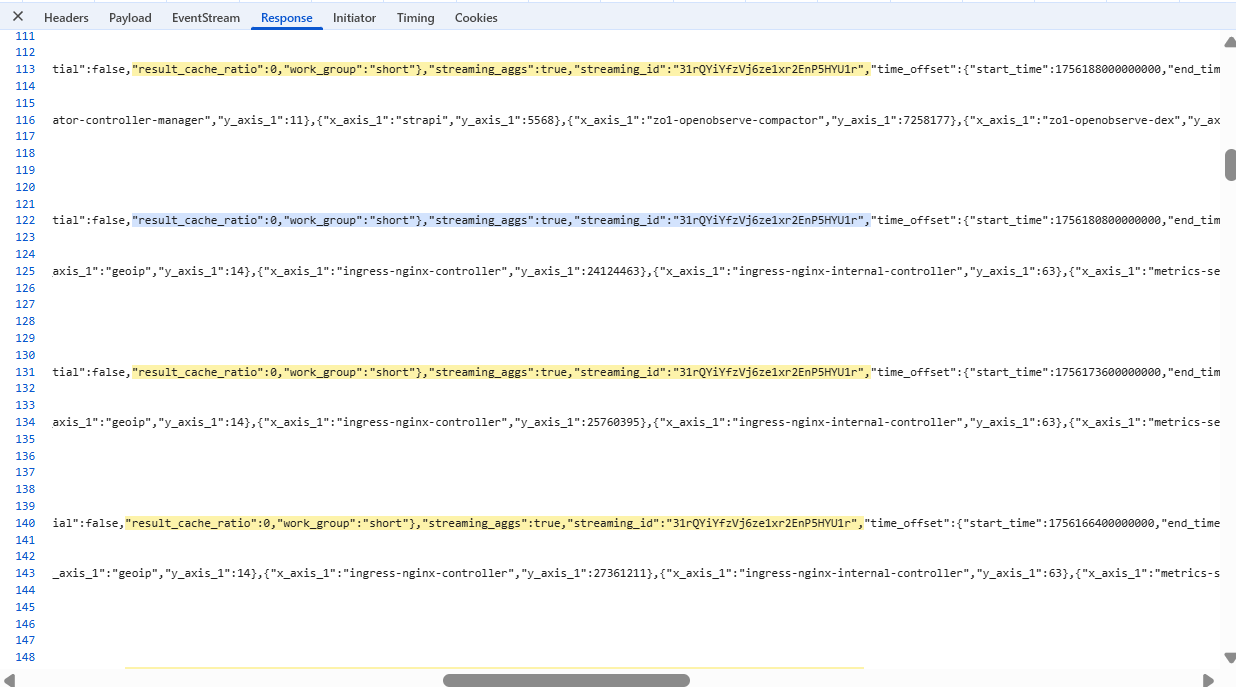
Task: Inspect the Timing tab
Action: (415, 17)
